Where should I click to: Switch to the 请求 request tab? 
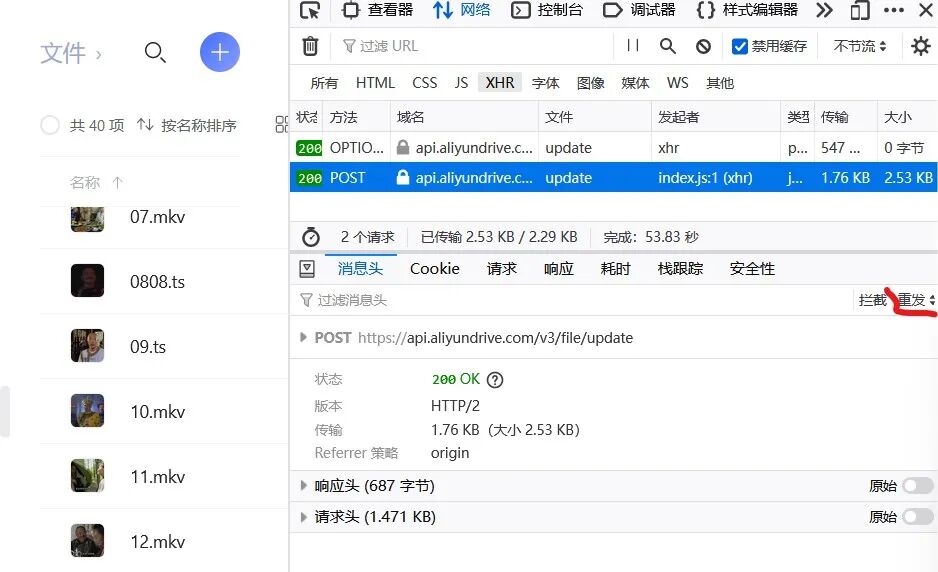tap(501, 269)
